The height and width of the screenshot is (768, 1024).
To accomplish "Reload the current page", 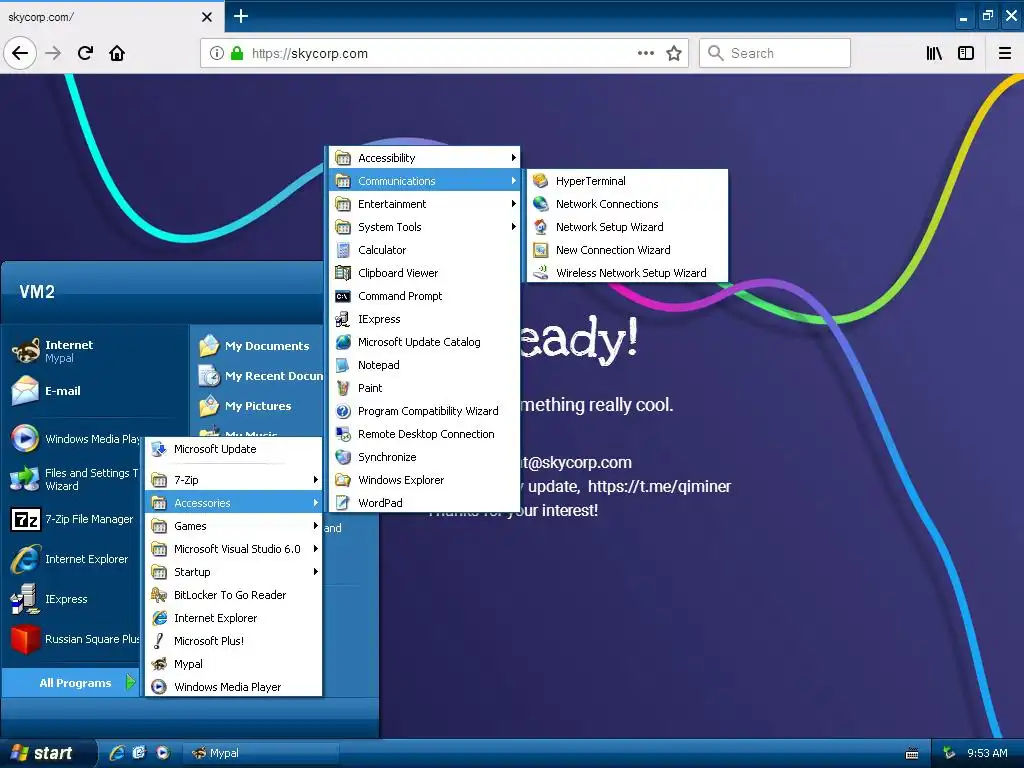I will pyautogui.click(x=85, y=53).
